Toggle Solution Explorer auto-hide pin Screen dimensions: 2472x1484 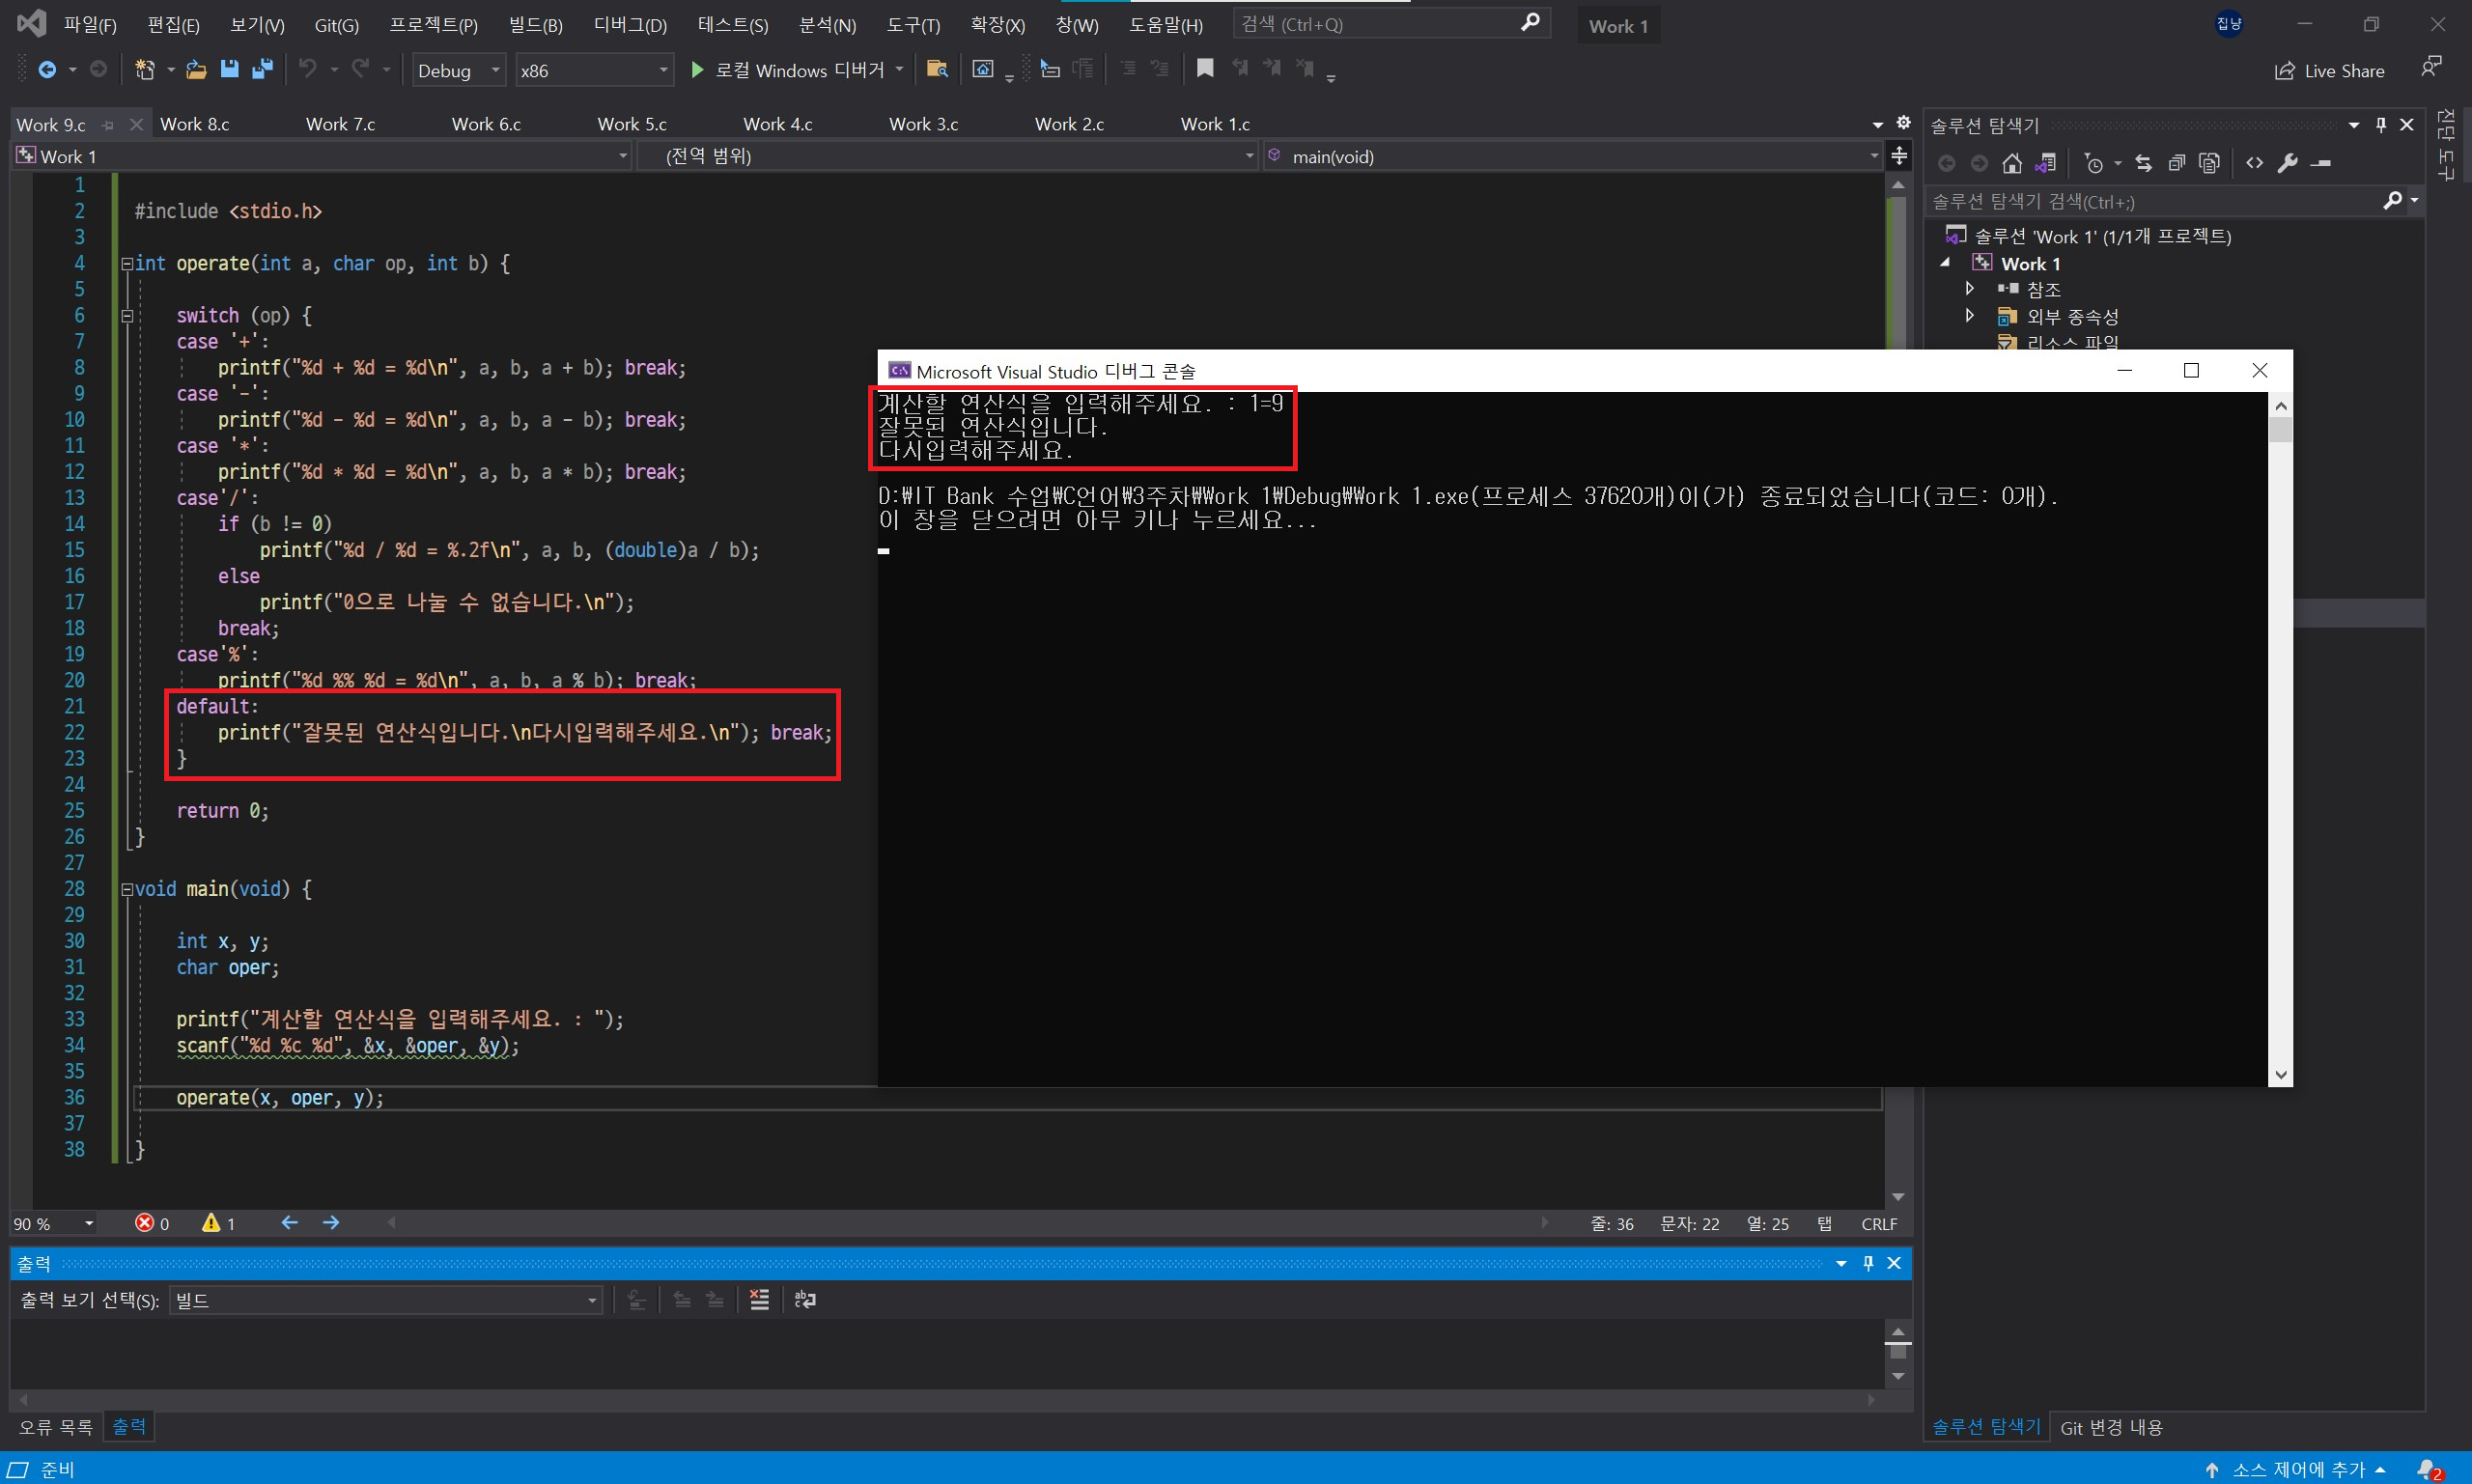click(2380, 125)
